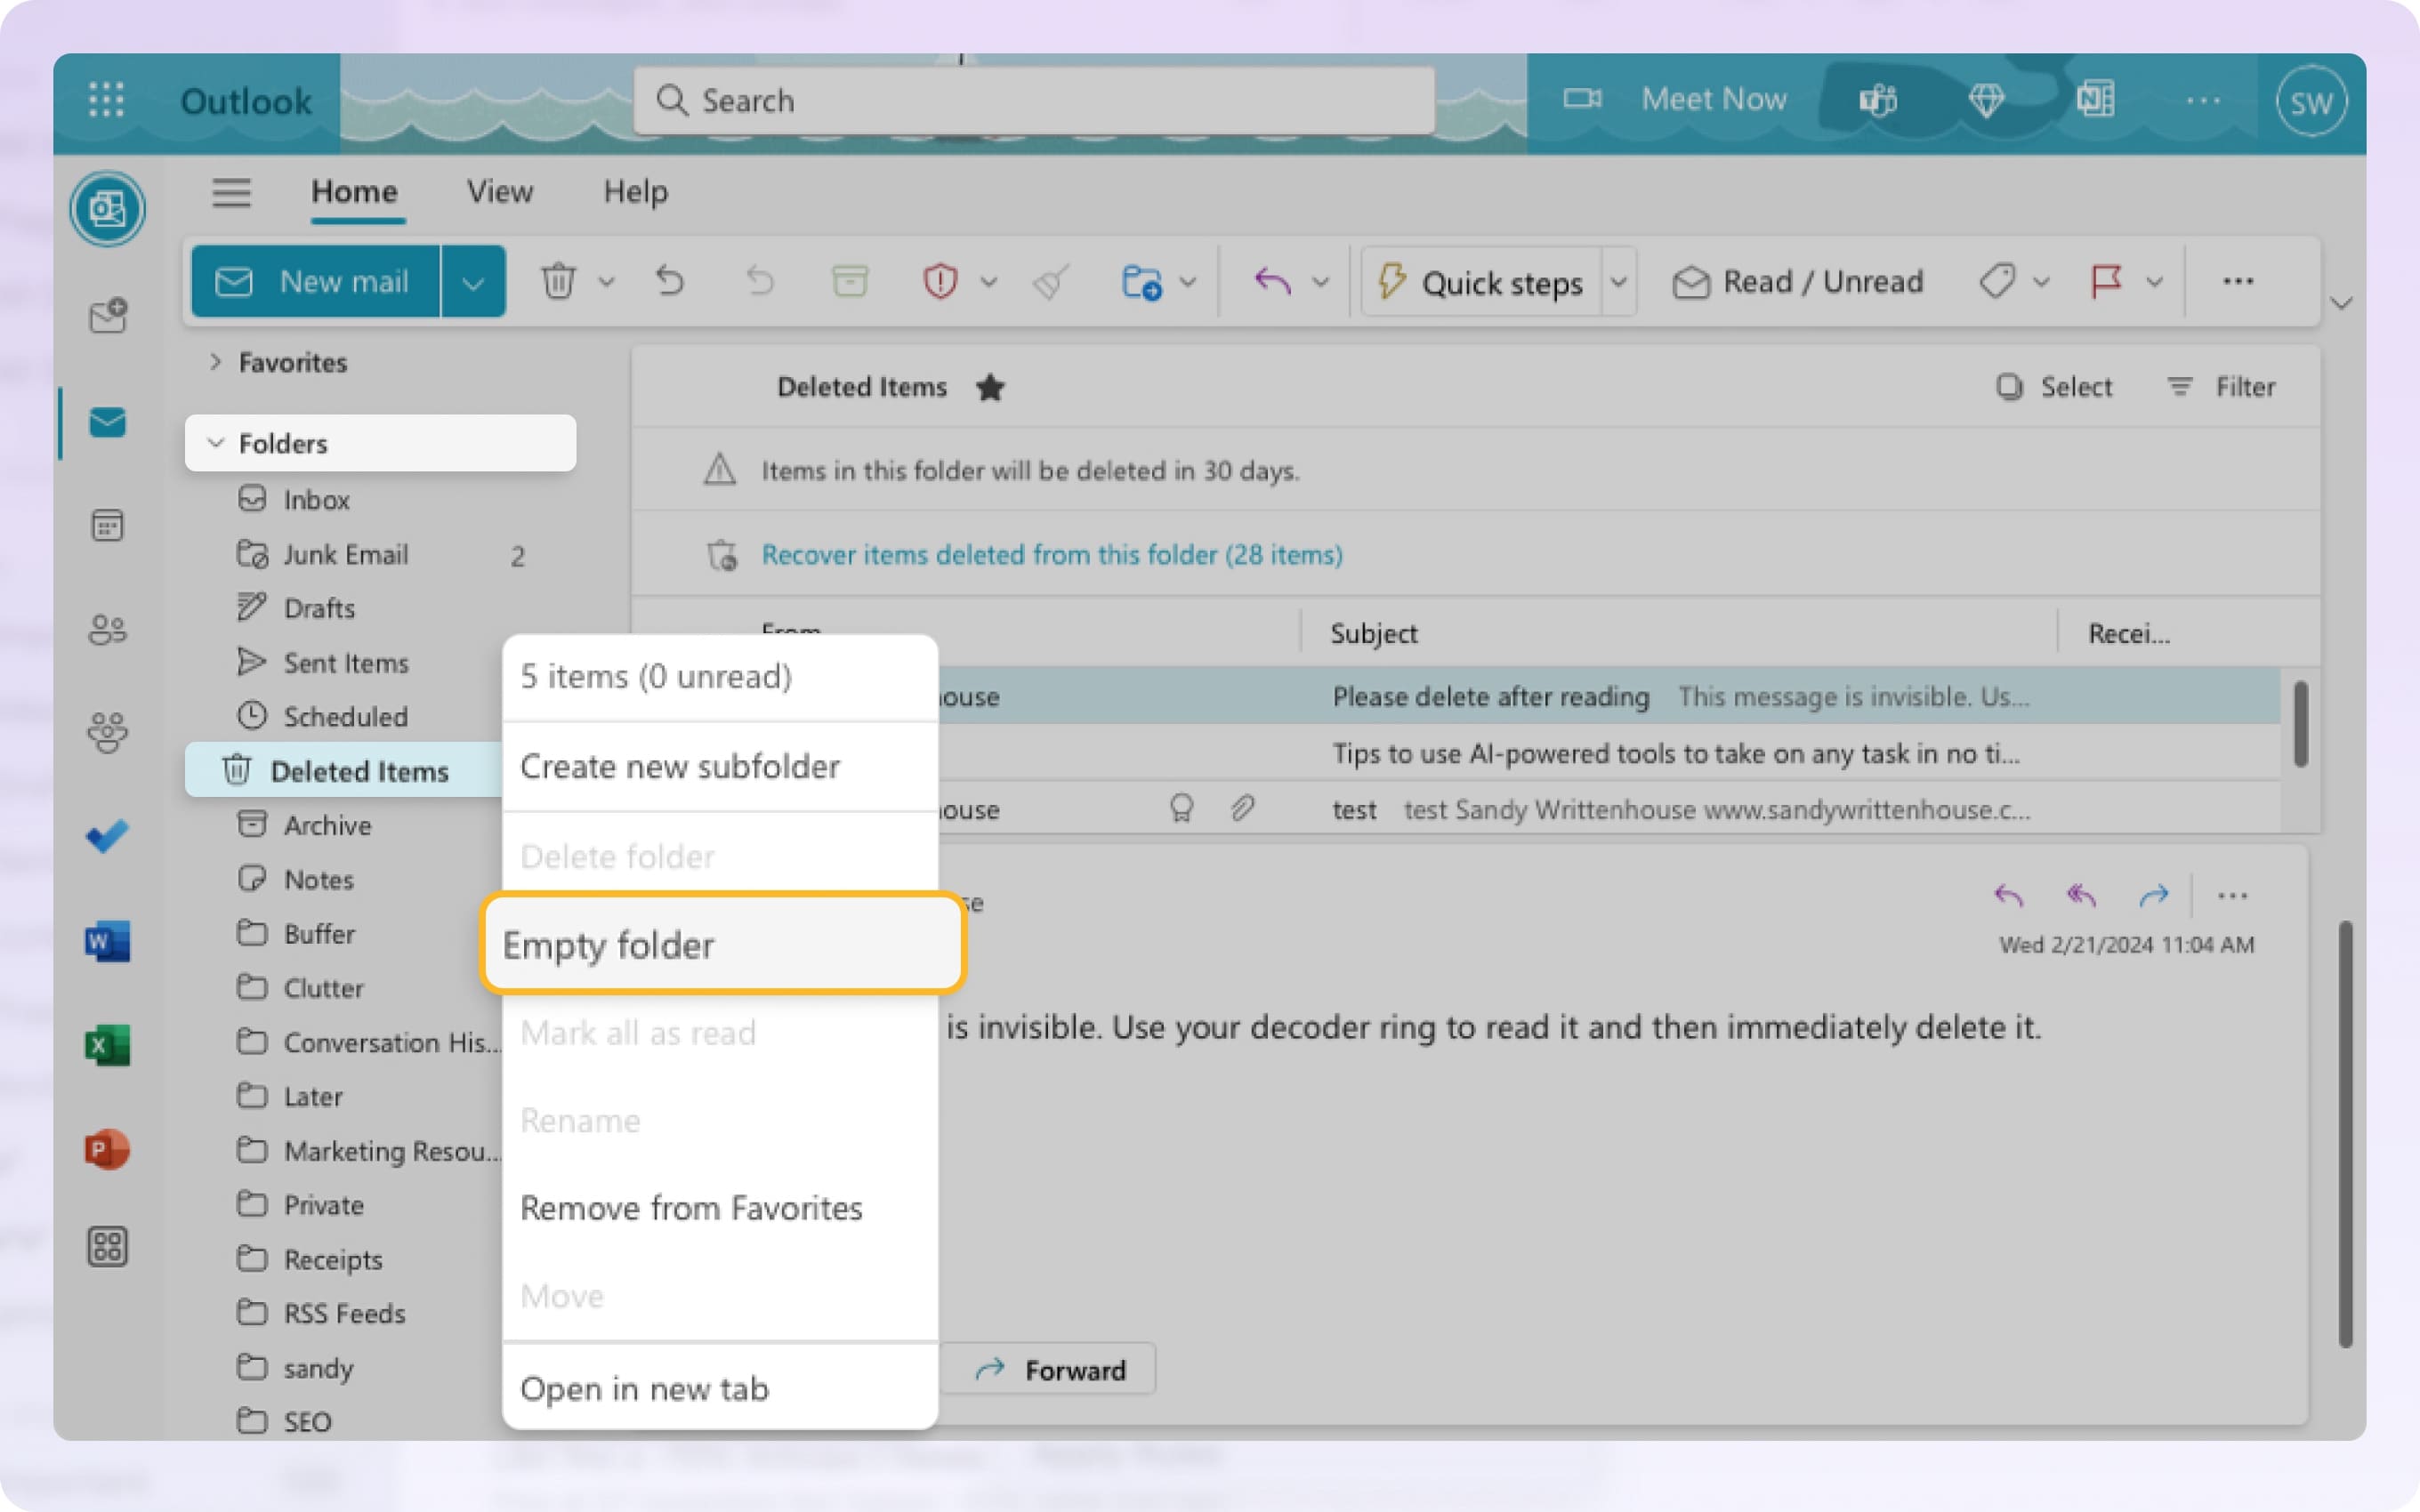Click the Report junk shield icon
Image resolution: width=2420 pixels, height=1512 pixels.
click(x=940, y=282)
